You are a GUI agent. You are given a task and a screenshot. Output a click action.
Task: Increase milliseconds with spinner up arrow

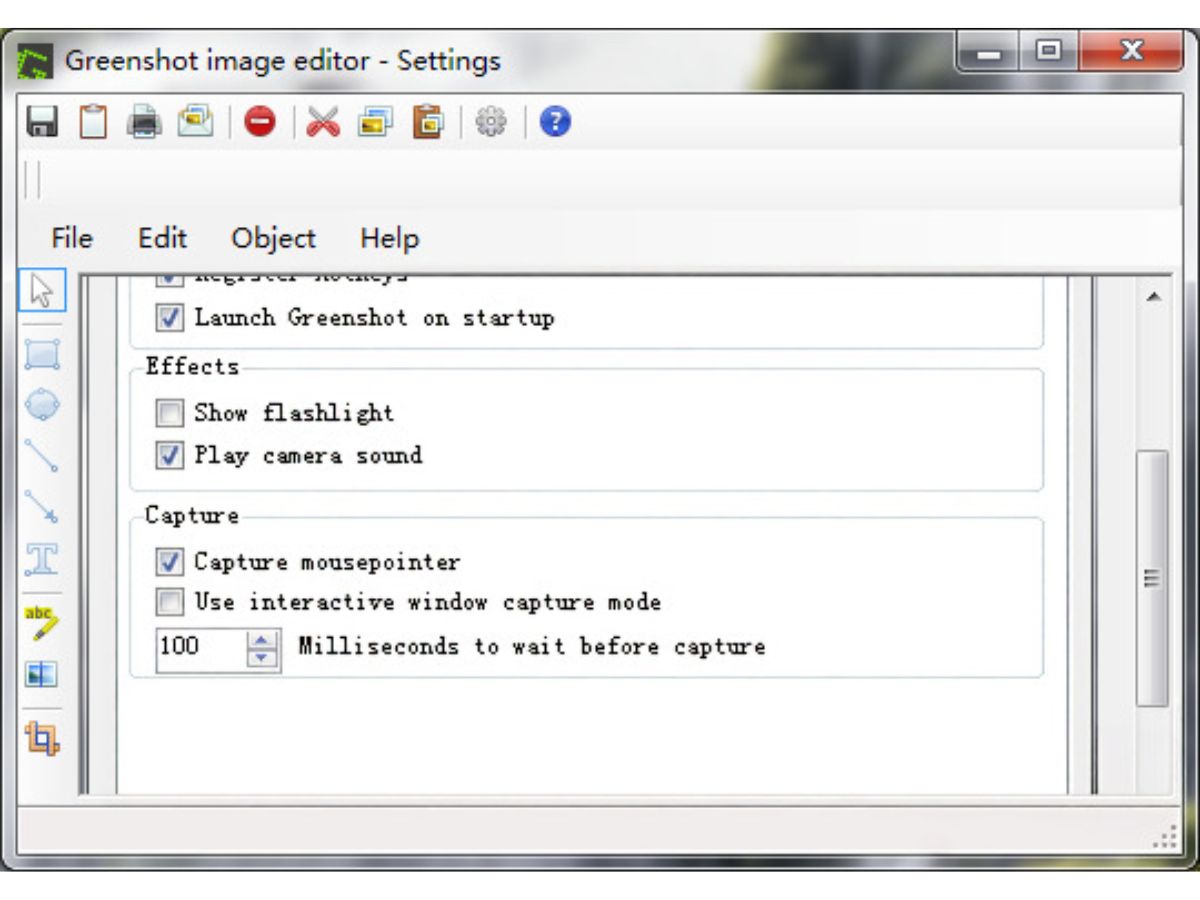coord(262,638)
